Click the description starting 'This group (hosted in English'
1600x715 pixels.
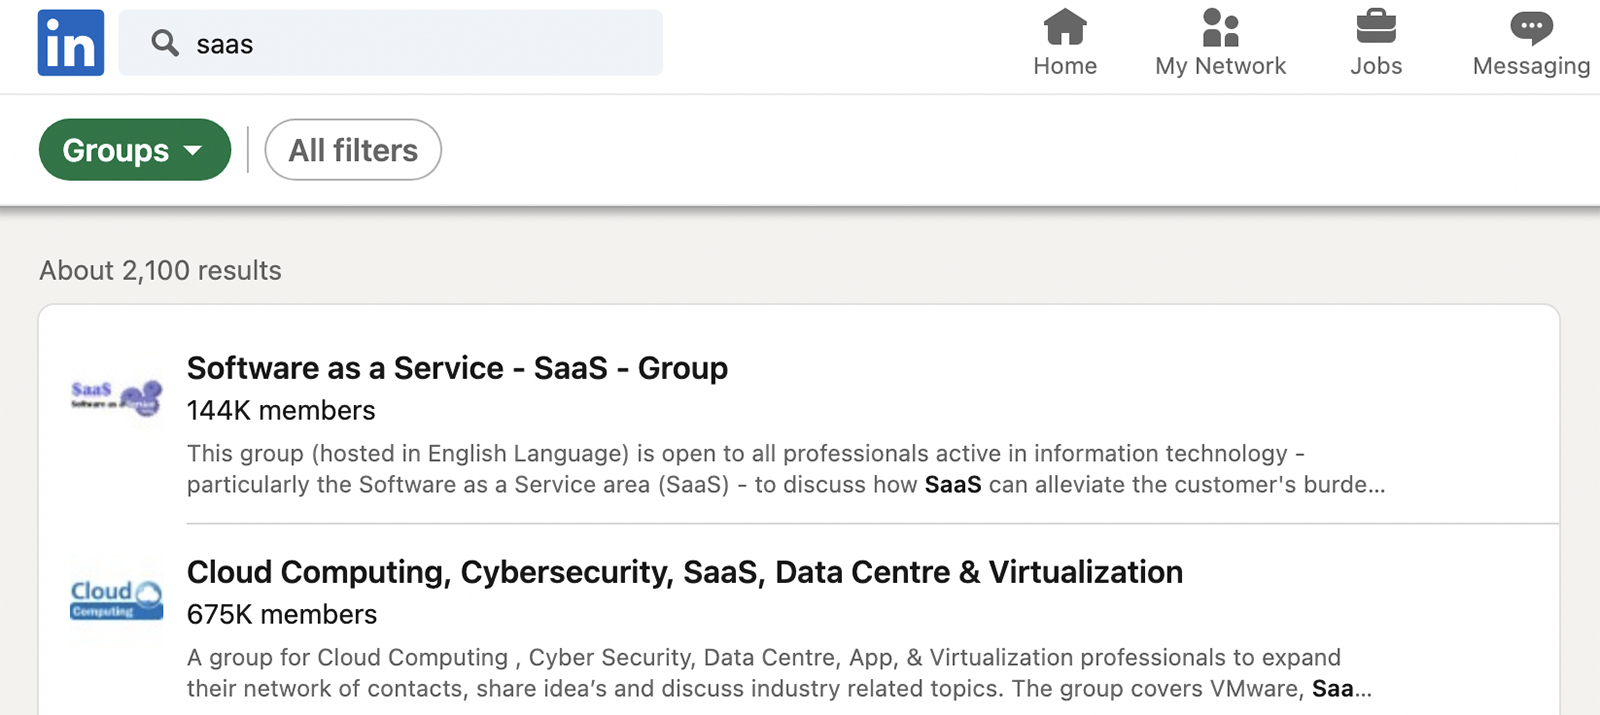tap(786, 469)
